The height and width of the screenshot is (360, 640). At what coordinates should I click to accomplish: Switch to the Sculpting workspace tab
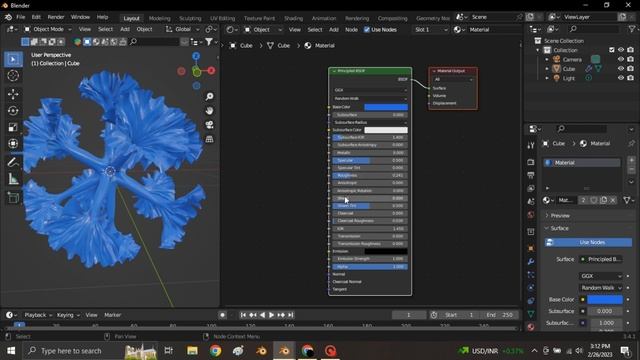(190, 18)
